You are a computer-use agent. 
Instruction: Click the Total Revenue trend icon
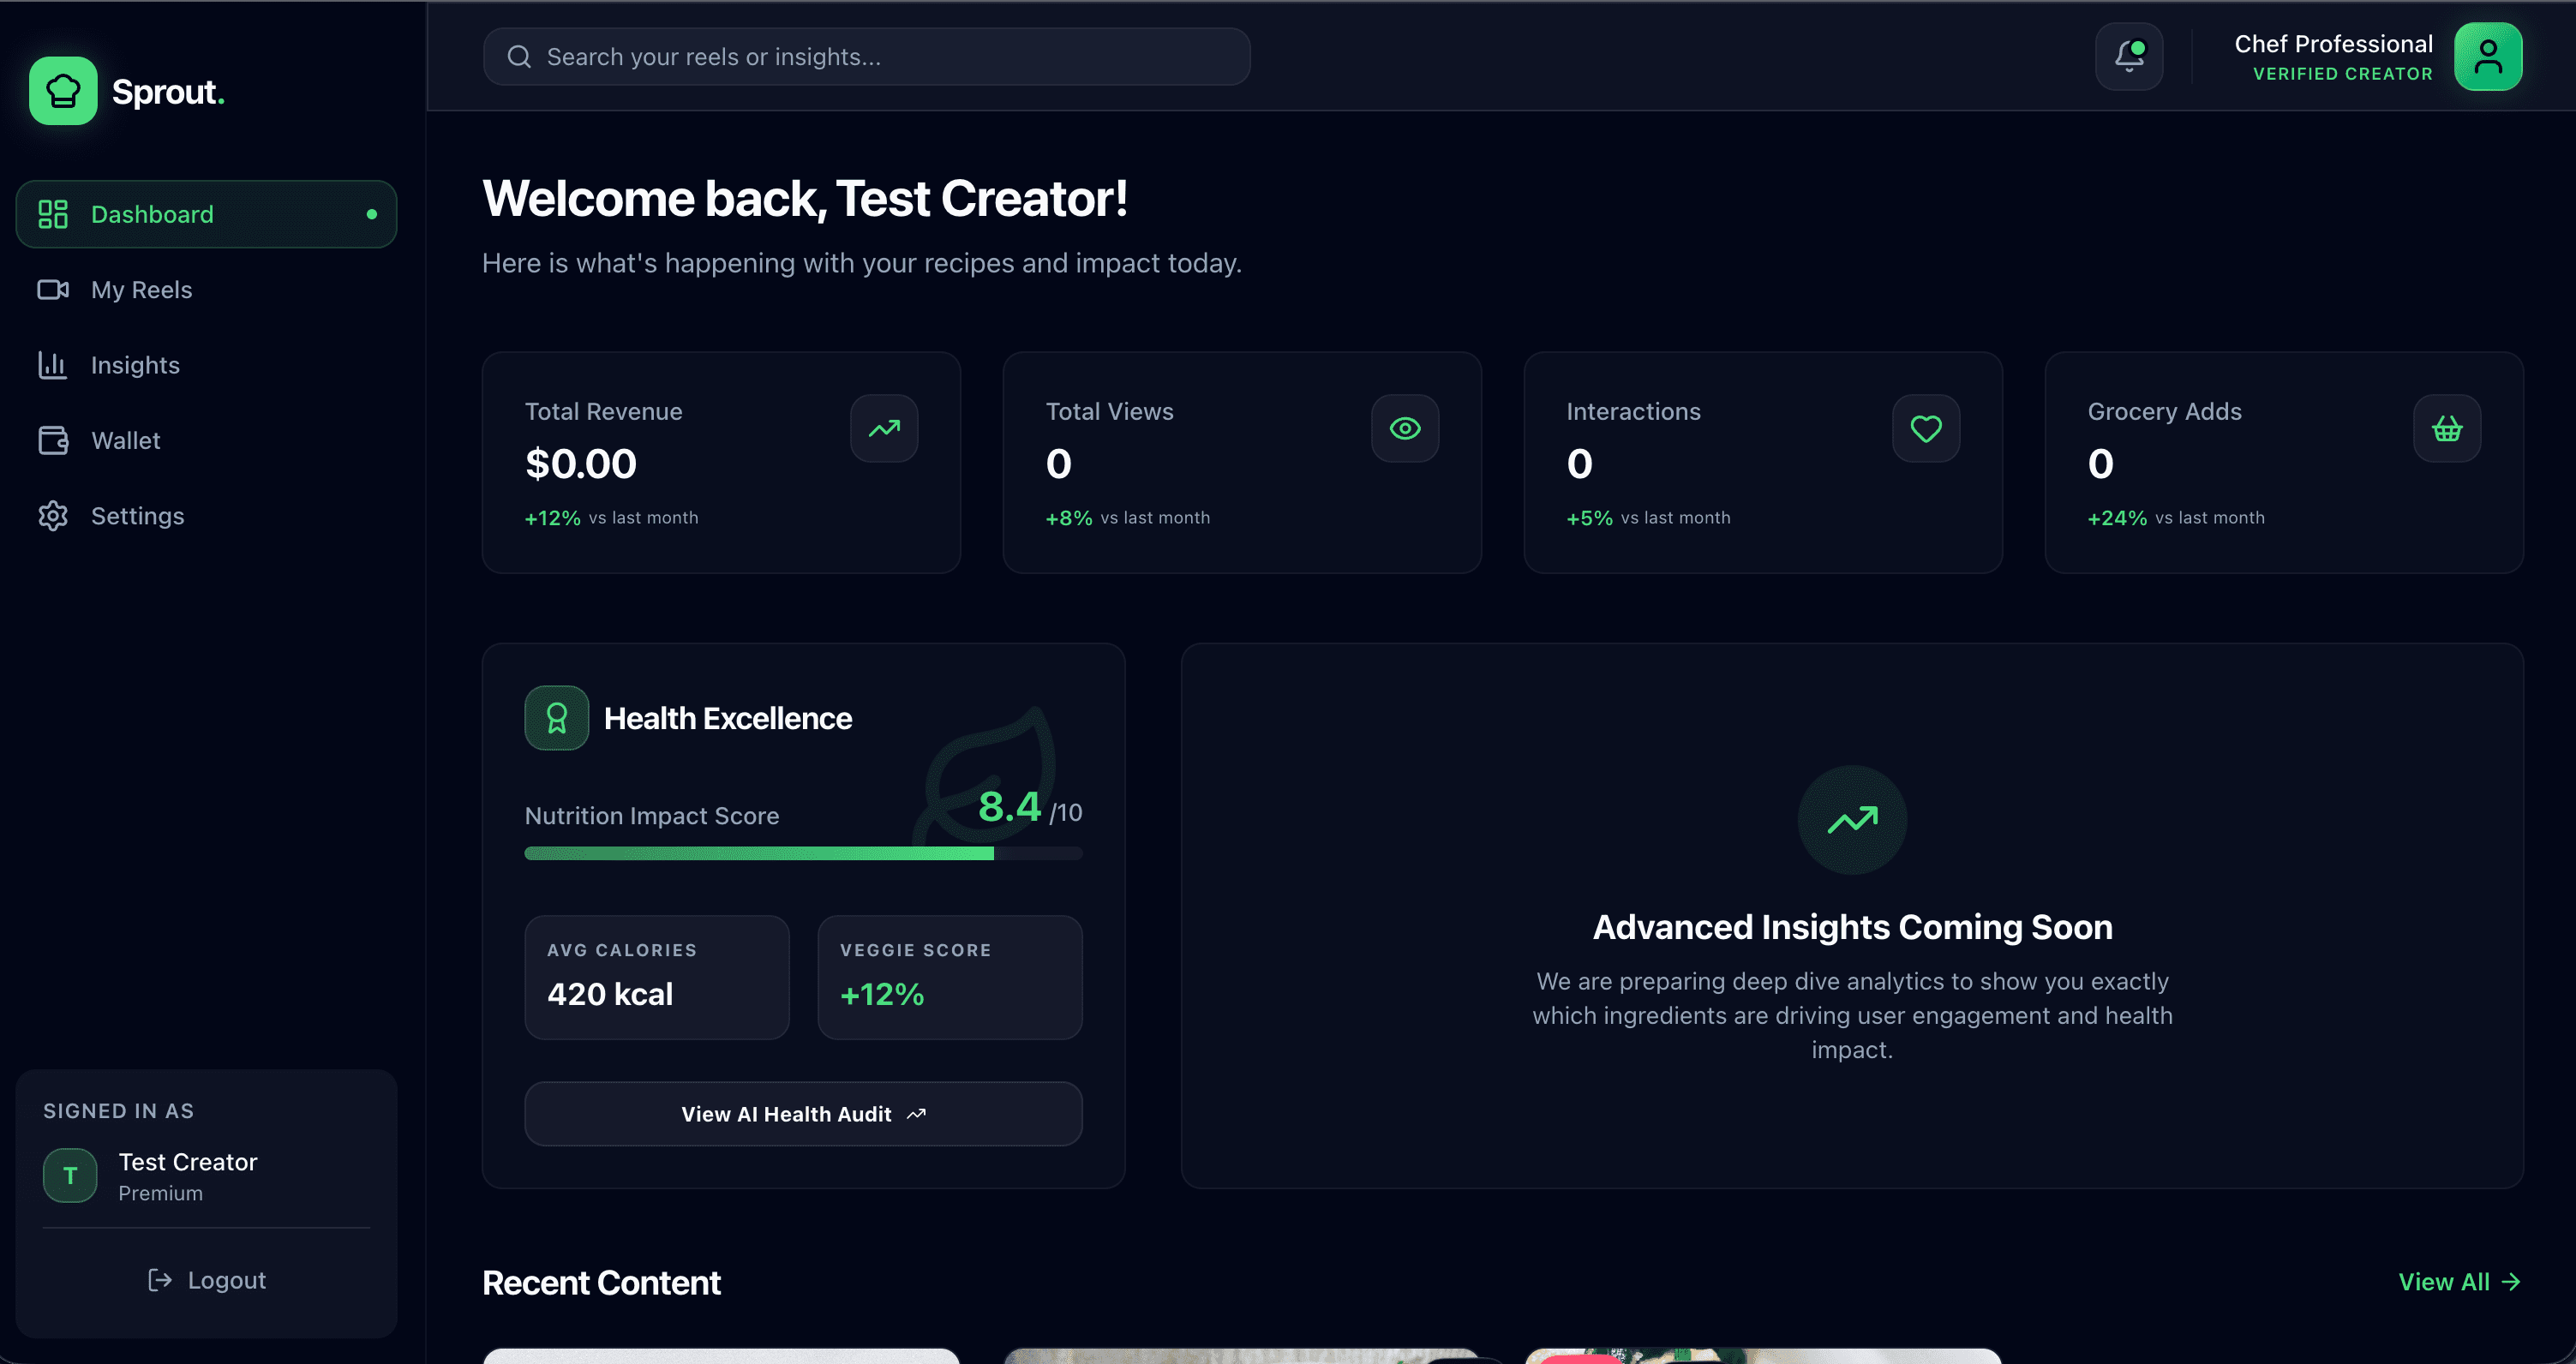point(884,429)
